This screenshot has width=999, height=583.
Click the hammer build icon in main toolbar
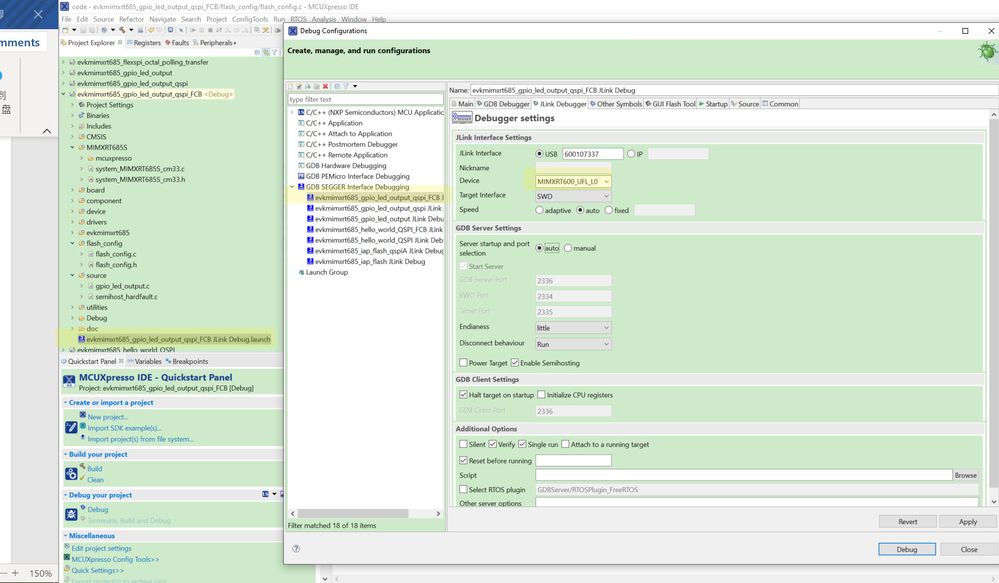click(x=122, y=30)
